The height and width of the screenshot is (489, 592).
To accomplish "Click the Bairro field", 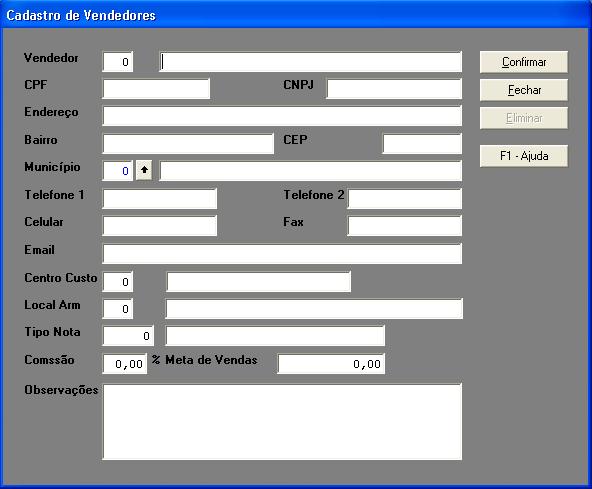I will (188, 143).
